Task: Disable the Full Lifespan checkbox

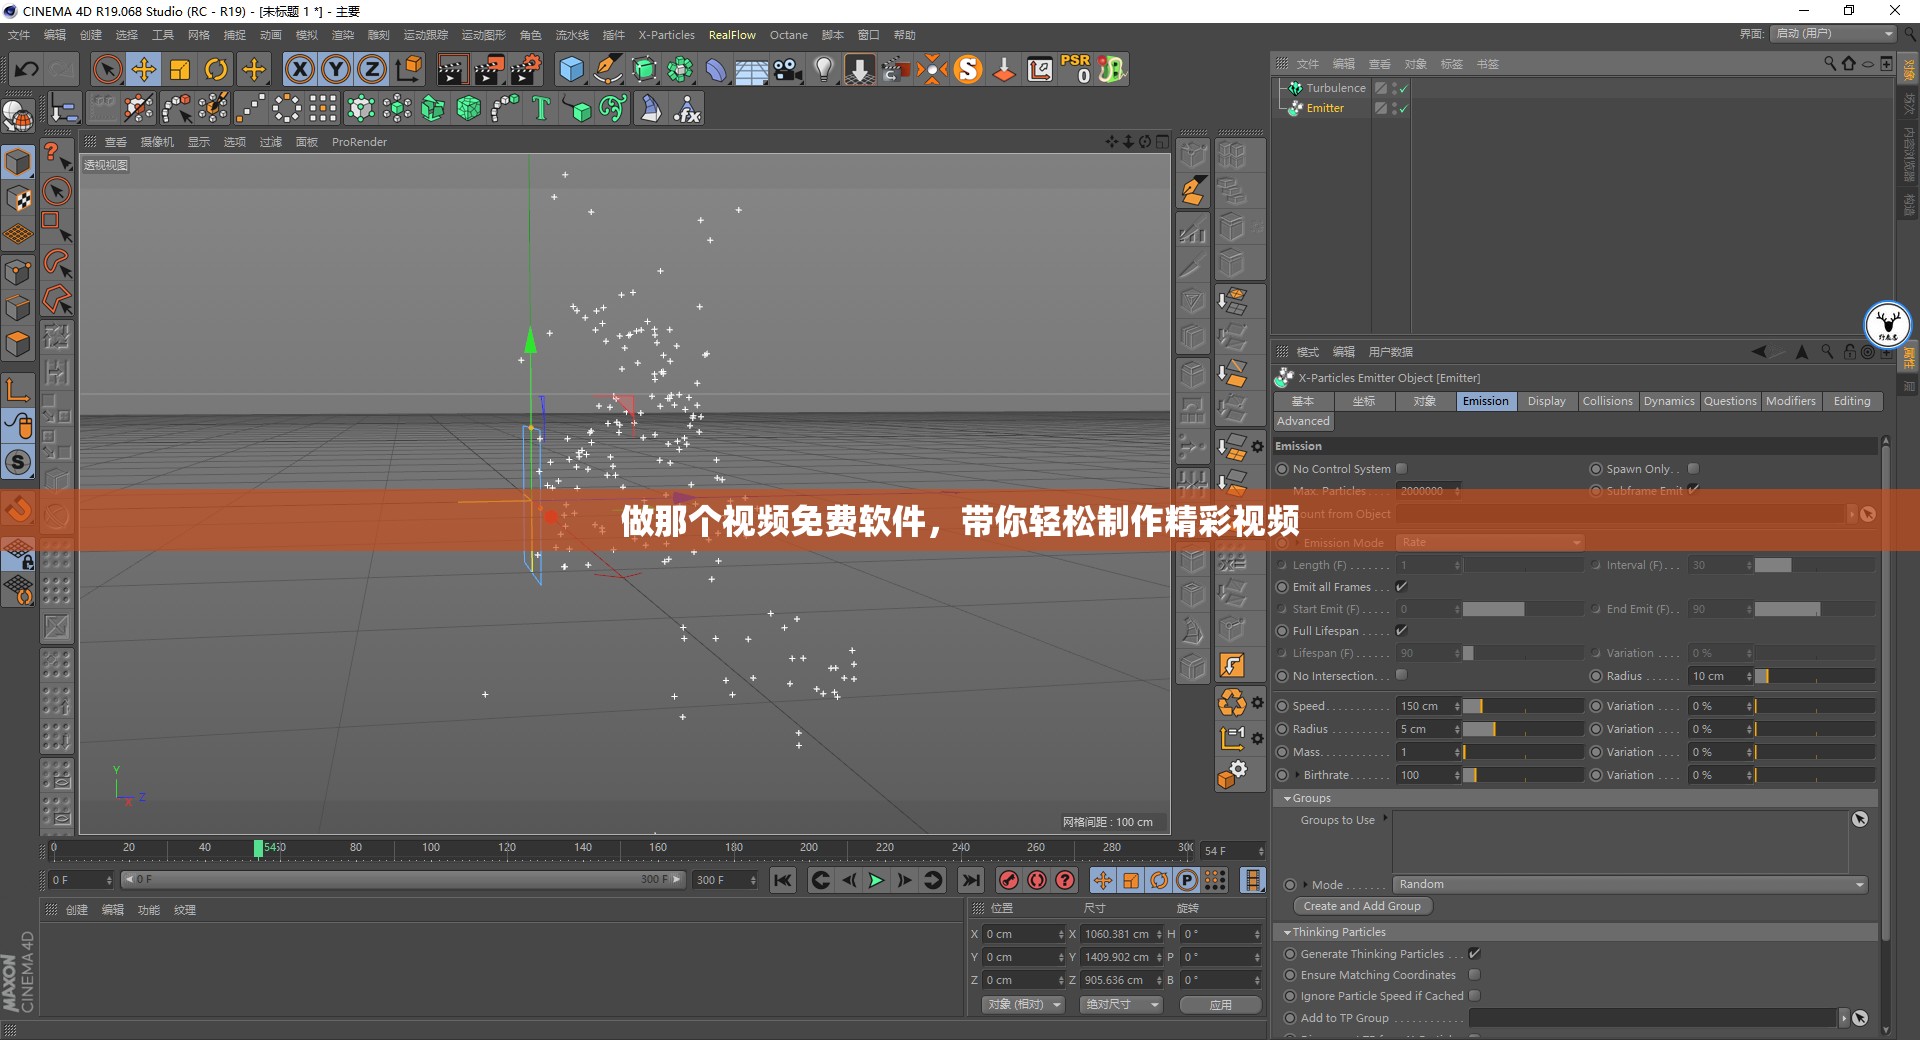Action: tap(1403, 631)
